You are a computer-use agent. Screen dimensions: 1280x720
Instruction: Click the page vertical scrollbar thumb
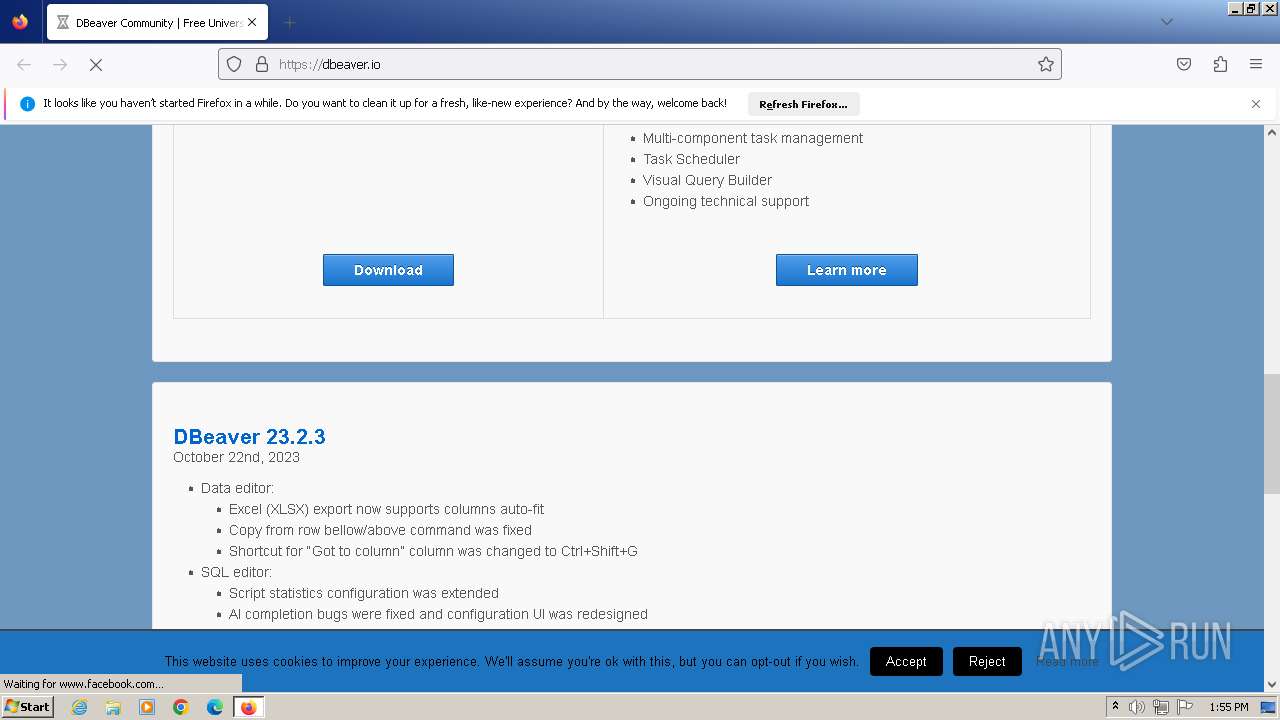point(1272,434)
